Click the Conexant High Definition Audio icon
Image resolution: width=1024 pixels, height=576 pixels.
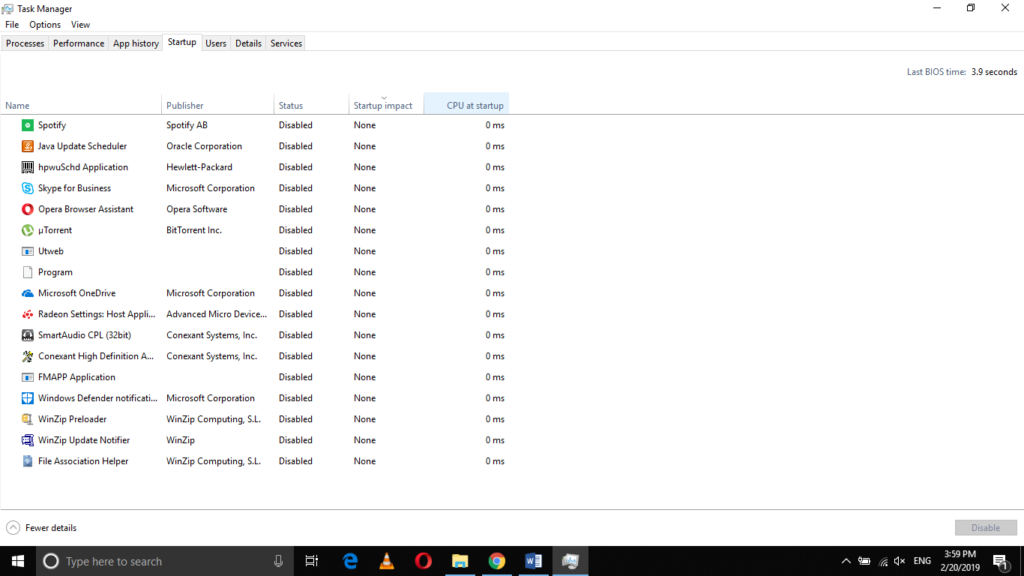tap(27, 356)
